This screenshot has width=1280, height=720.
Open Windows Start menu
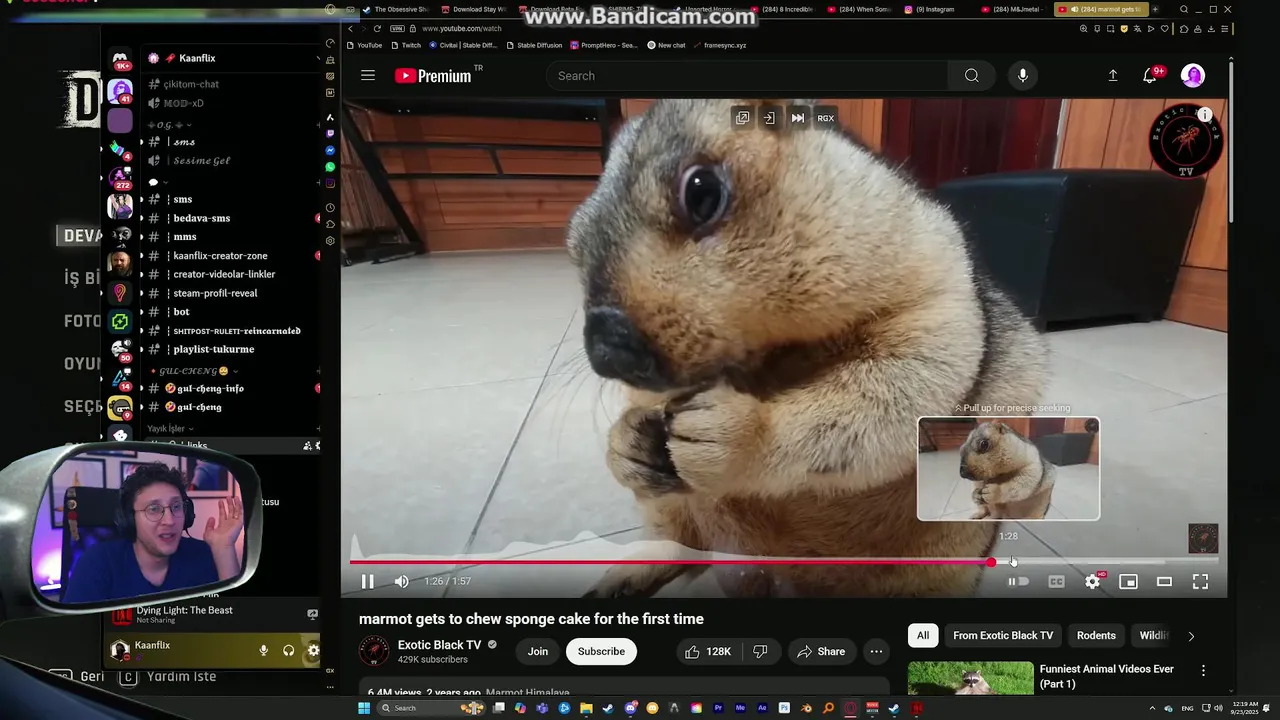coord(365,708)
